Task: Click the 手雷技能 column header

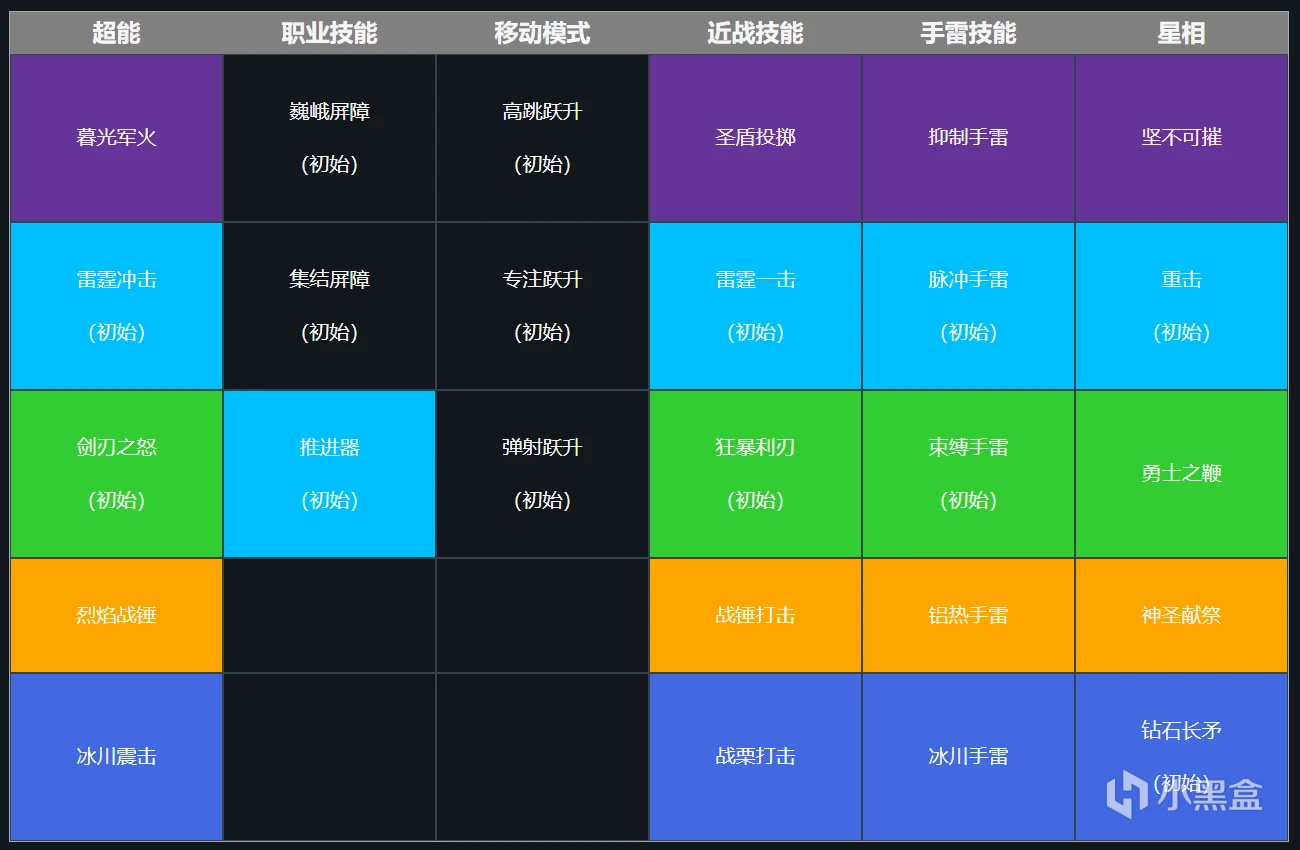Action: [968, 33]
